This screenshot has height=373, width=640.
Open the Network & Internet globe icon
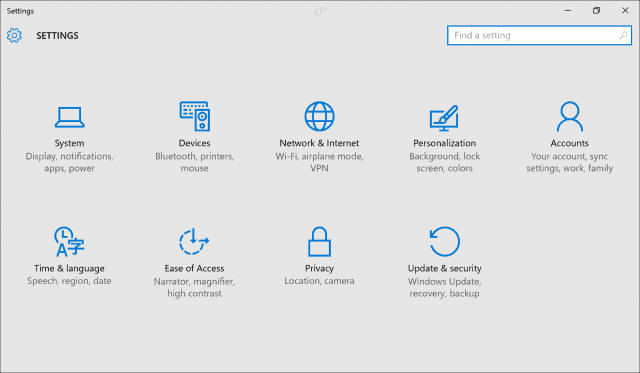coord(319,116)
